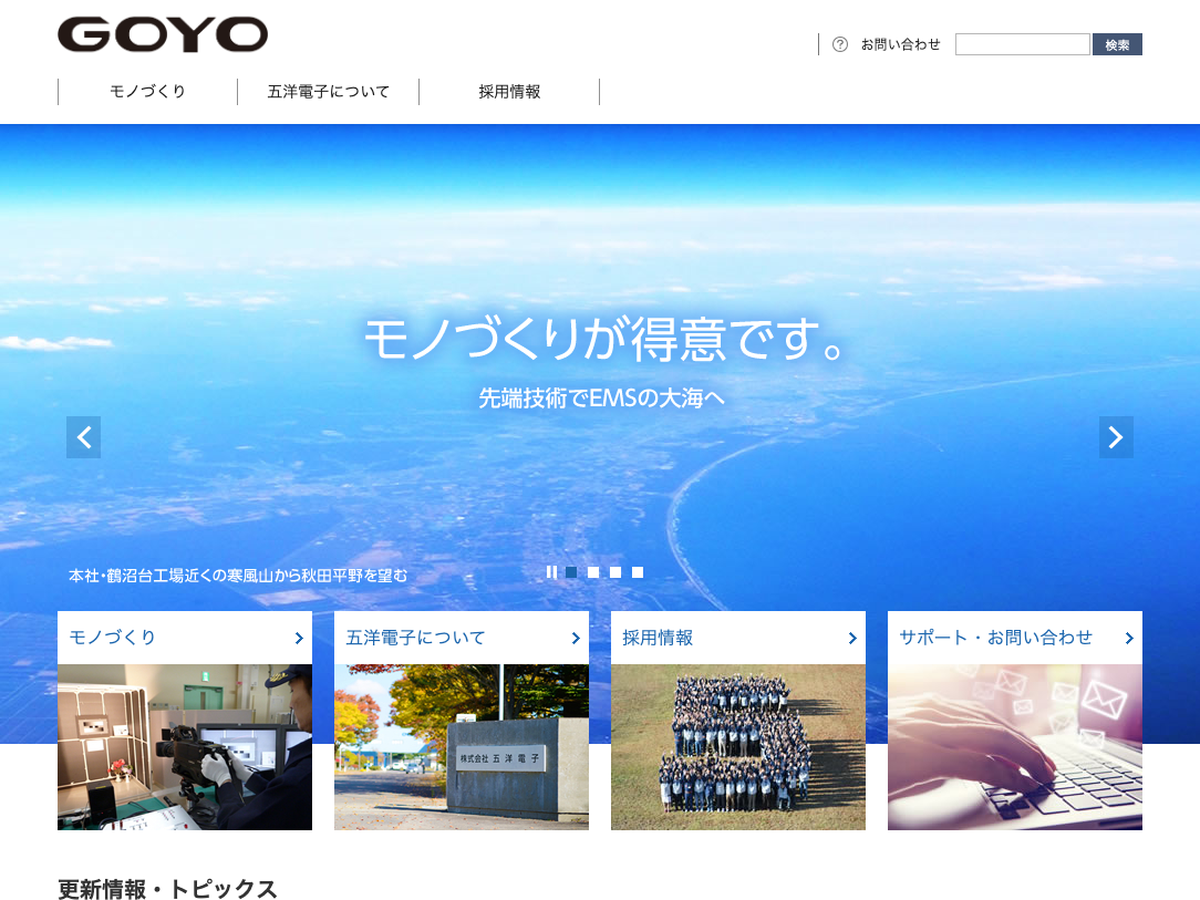The width and height of the screenshot is (1200, 900).
Task: Open モノづくり in top navigation
Action: (x=148, y=92)
